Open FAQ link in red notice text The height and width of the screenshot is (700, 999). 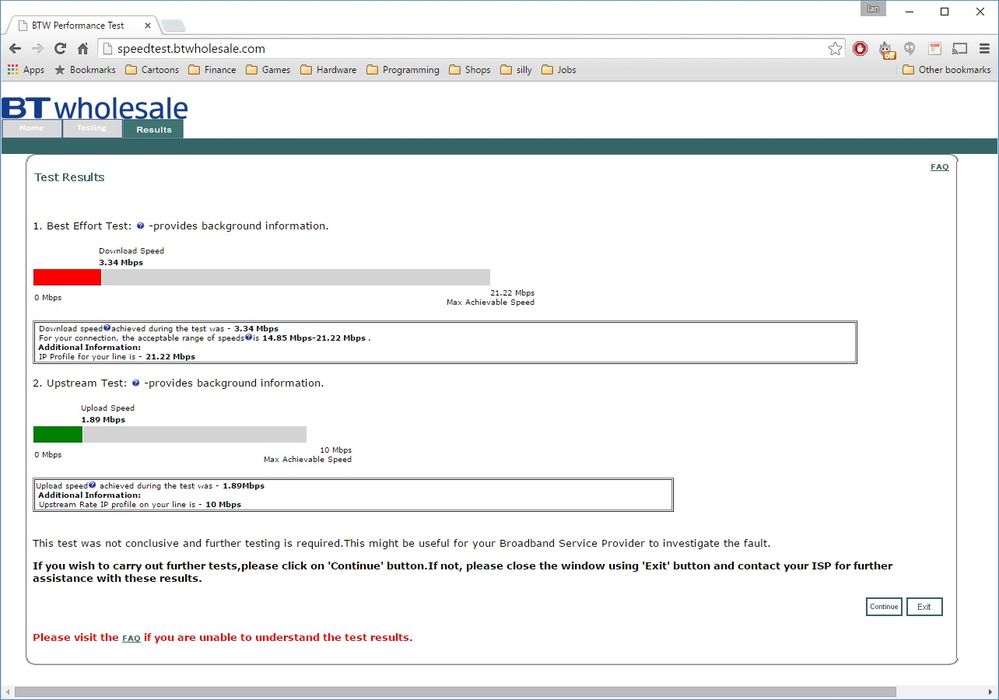[131, 638]
